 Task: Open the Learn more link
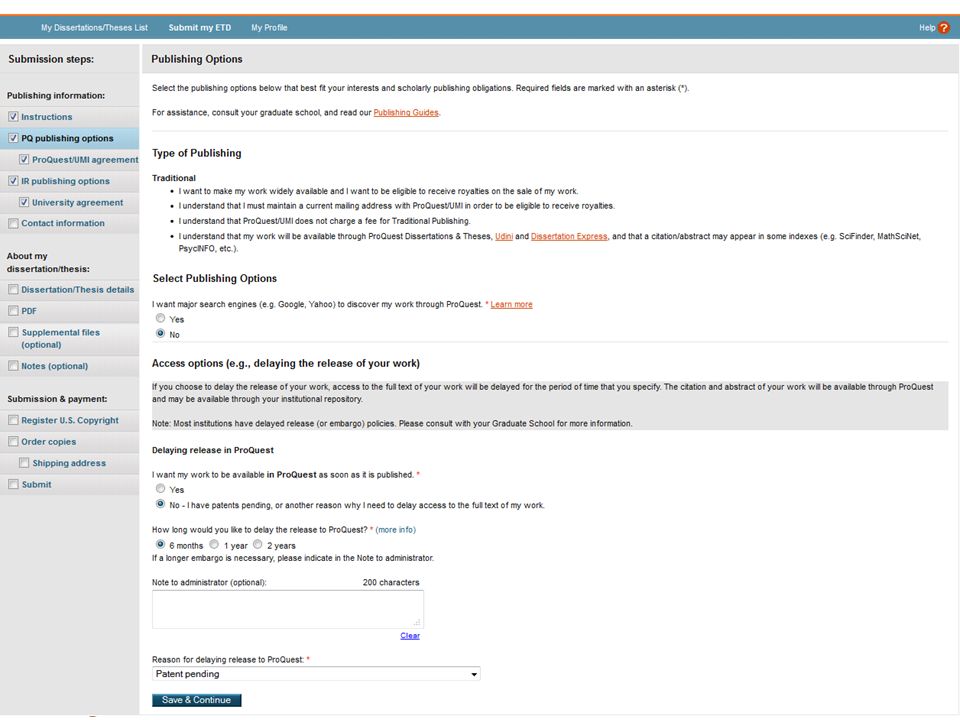coord(511,304)
